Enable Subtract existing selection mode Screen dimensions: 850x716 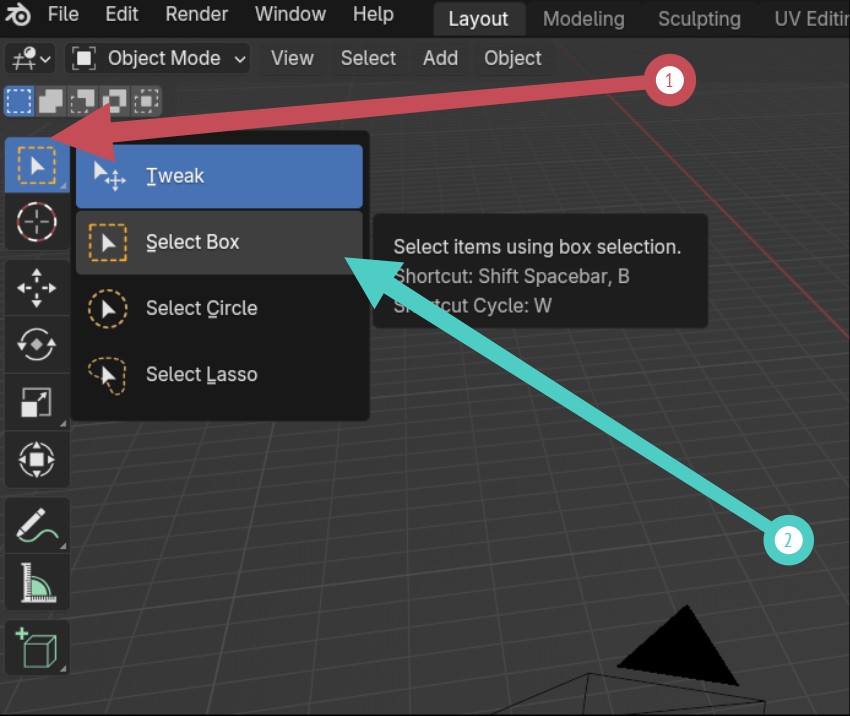coord(82,101)
